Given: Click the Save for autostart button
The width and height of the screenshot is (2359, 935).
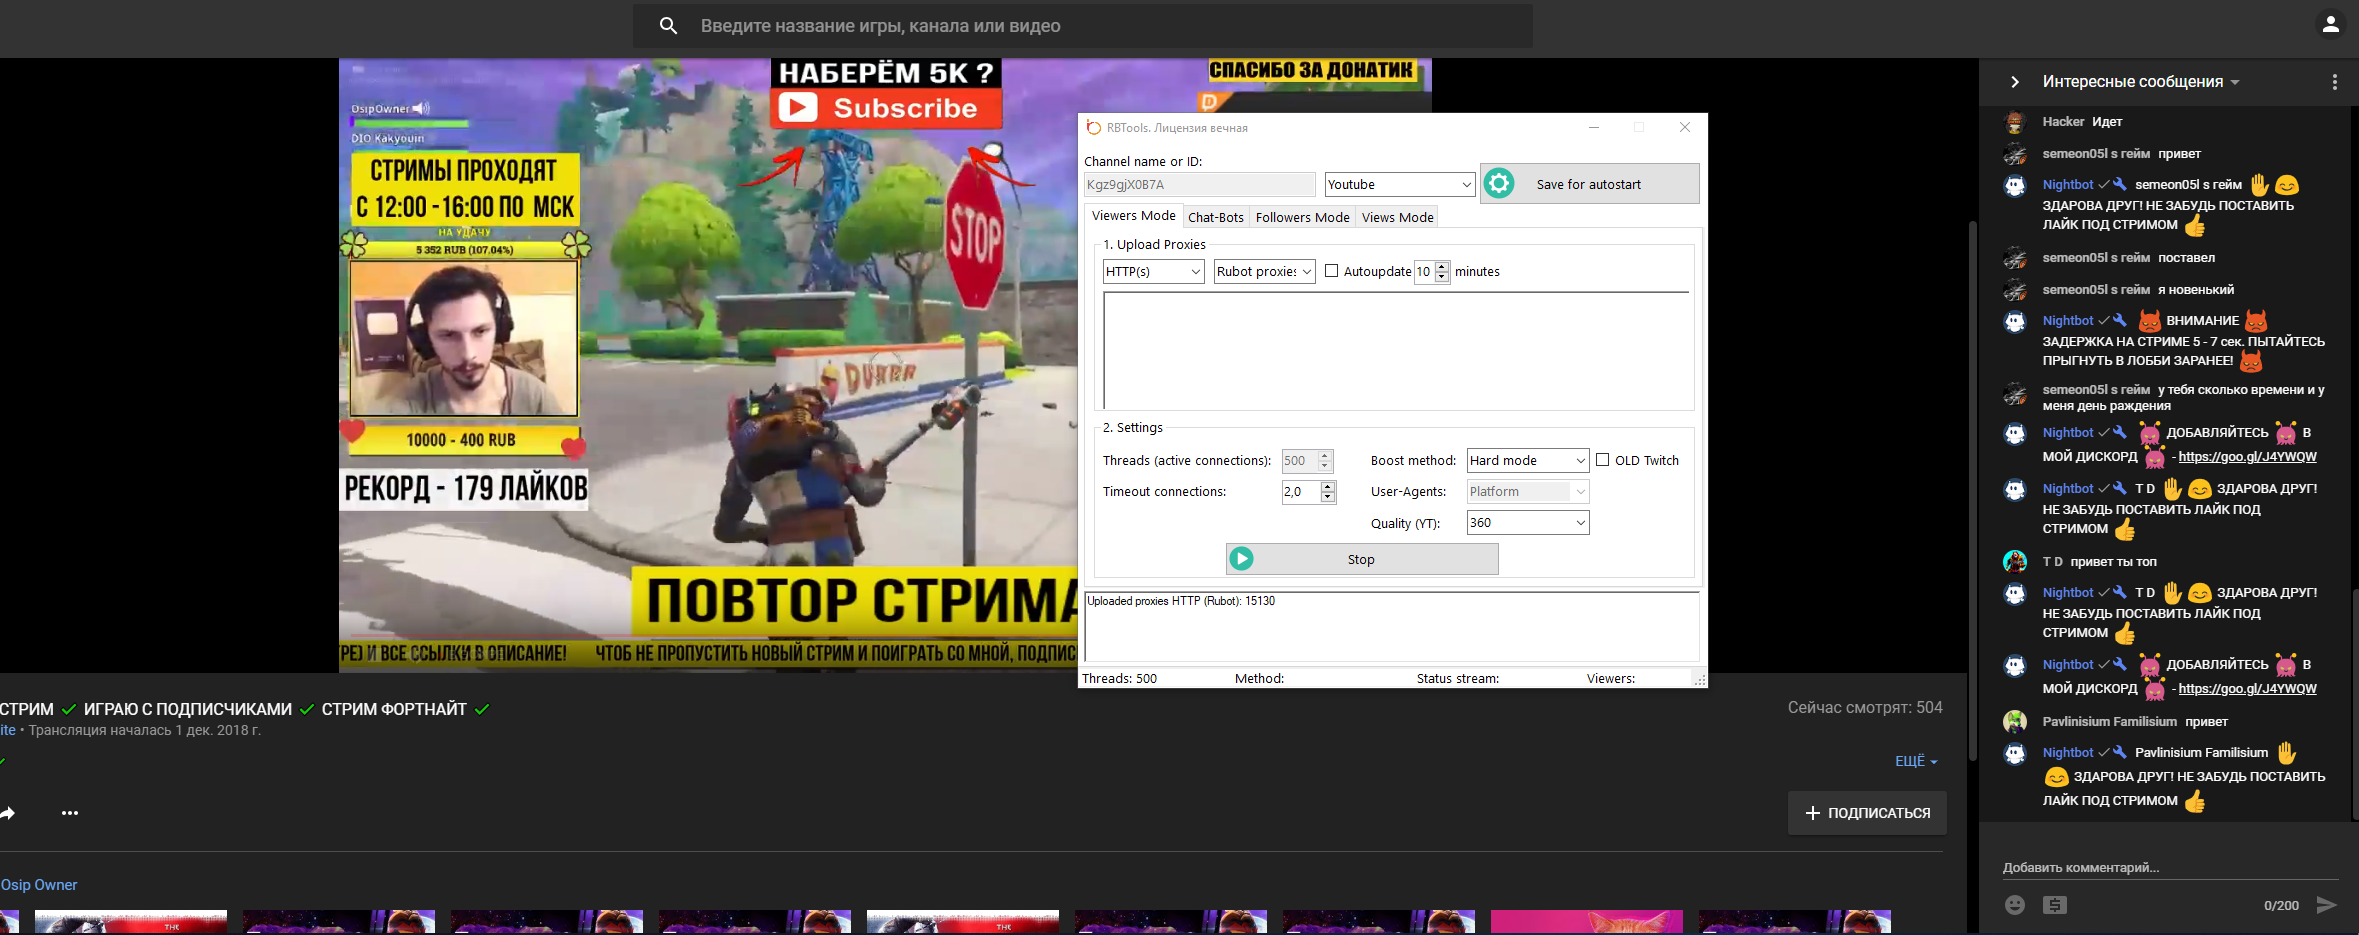Looking at the screenshot, I should (x=1589, y=185).
